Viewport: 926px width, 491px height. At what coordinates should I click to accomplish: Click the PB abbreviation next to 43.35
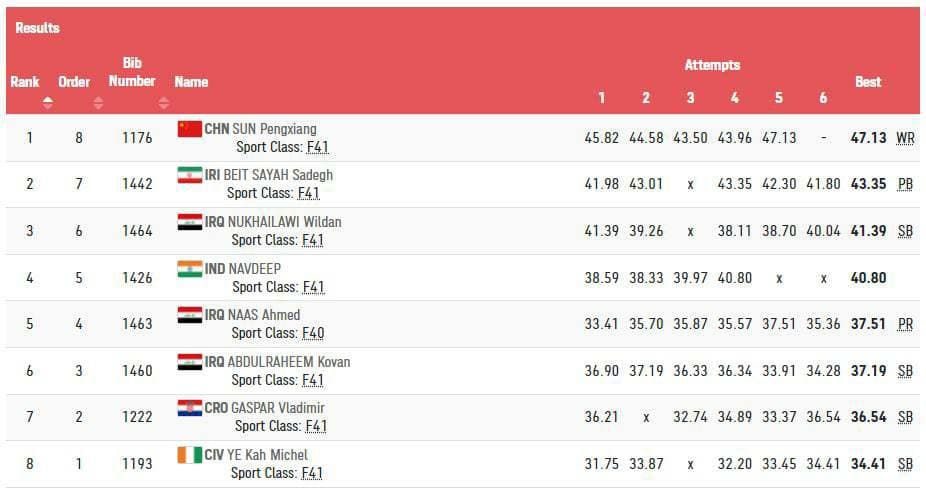coord(905,185)
